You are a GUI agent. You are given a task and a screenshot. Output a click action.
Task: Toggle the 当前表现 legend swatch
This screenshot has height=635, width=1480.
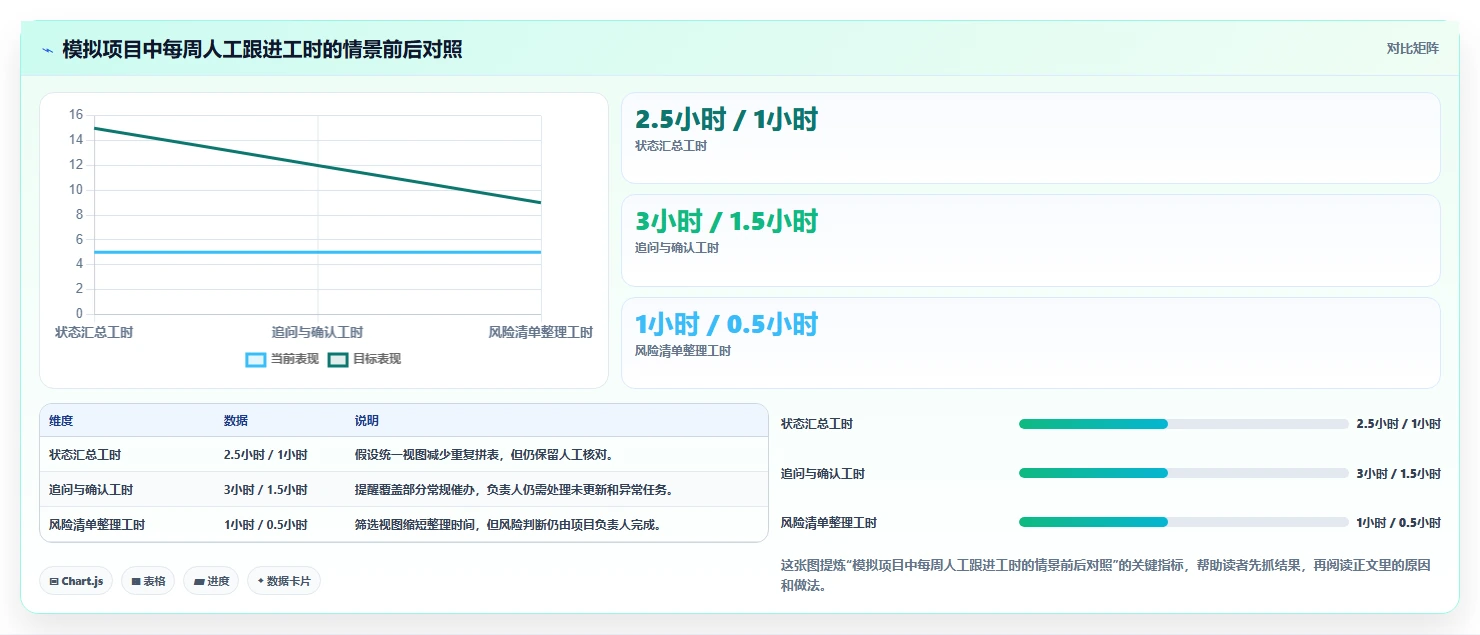(x=256, y=359)
